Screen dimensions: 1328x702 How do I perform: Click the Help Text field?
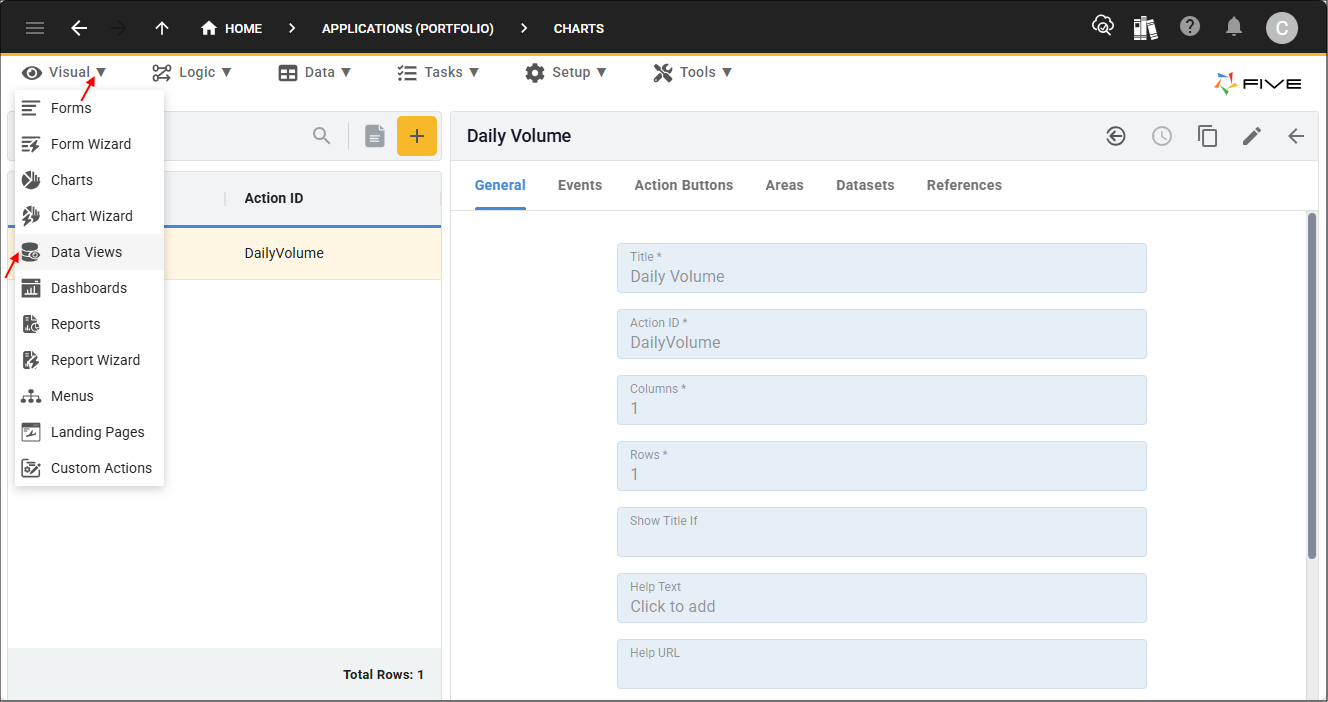tap(882, 598)
